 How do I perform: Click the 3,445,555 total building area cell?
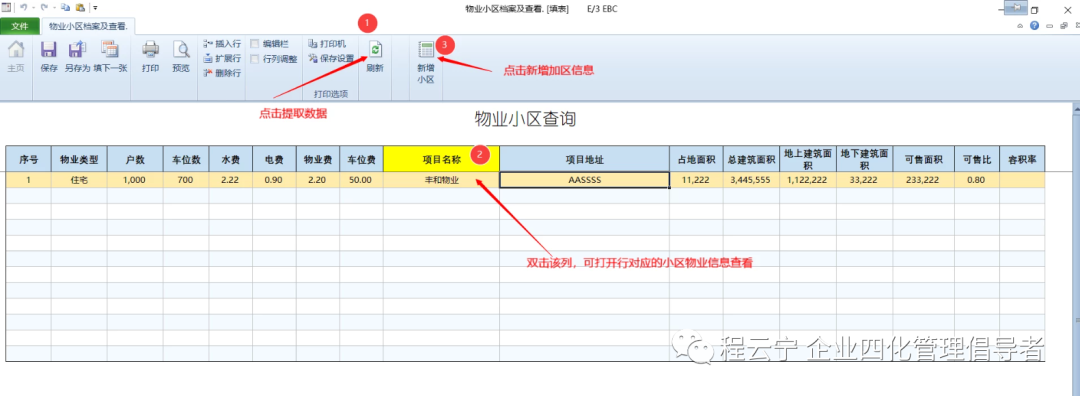click(751, 180)
